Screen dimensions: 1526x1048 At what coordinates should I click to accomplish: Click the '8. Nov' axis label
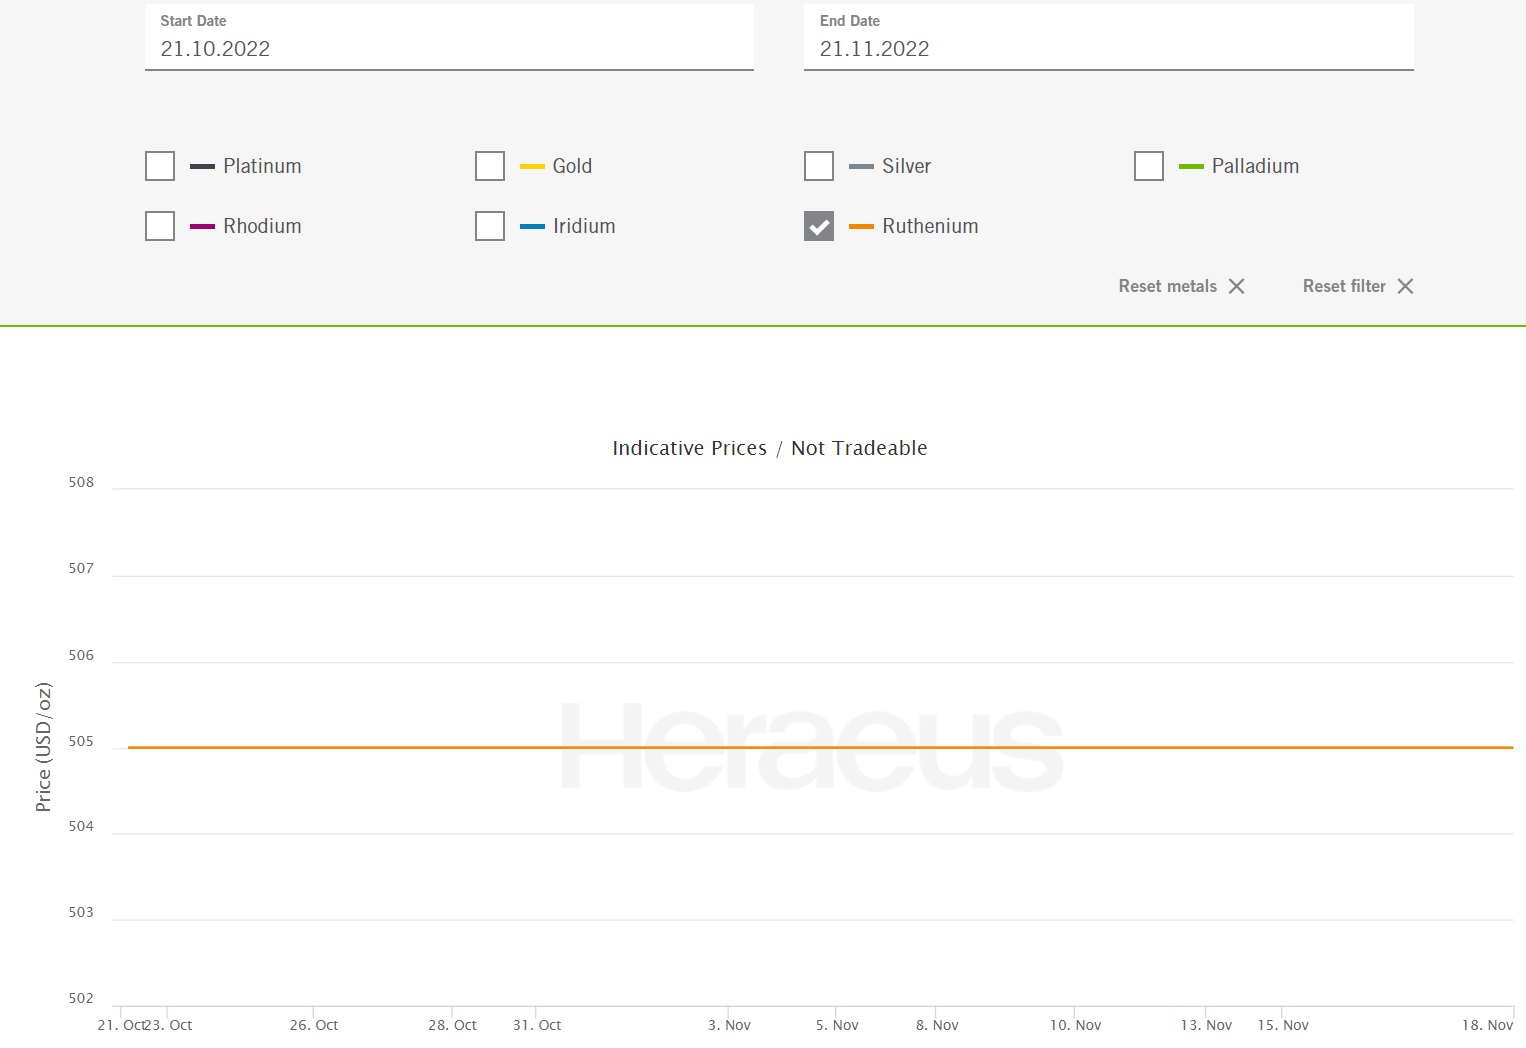pos(937,1025)
